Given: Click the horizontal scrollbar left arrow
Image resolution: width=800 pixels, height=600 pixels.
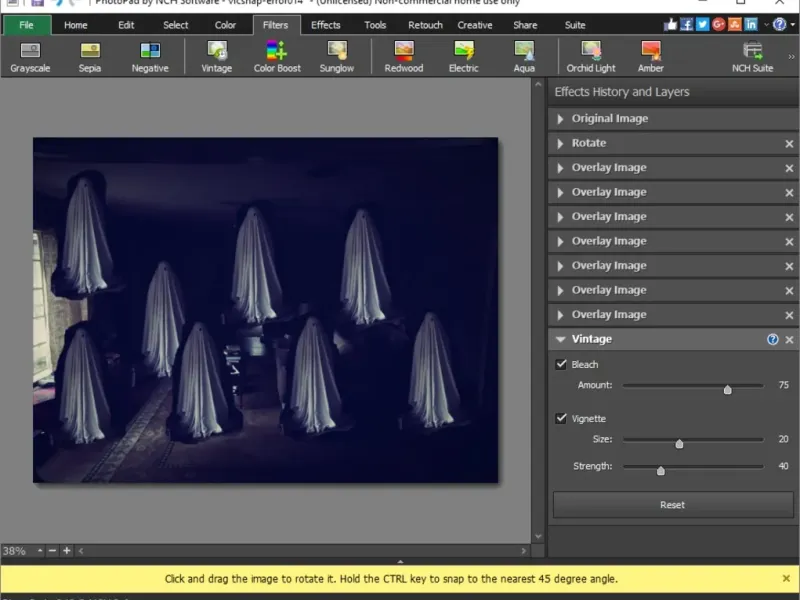Looking at the screenshot, I should coord(81,551).
